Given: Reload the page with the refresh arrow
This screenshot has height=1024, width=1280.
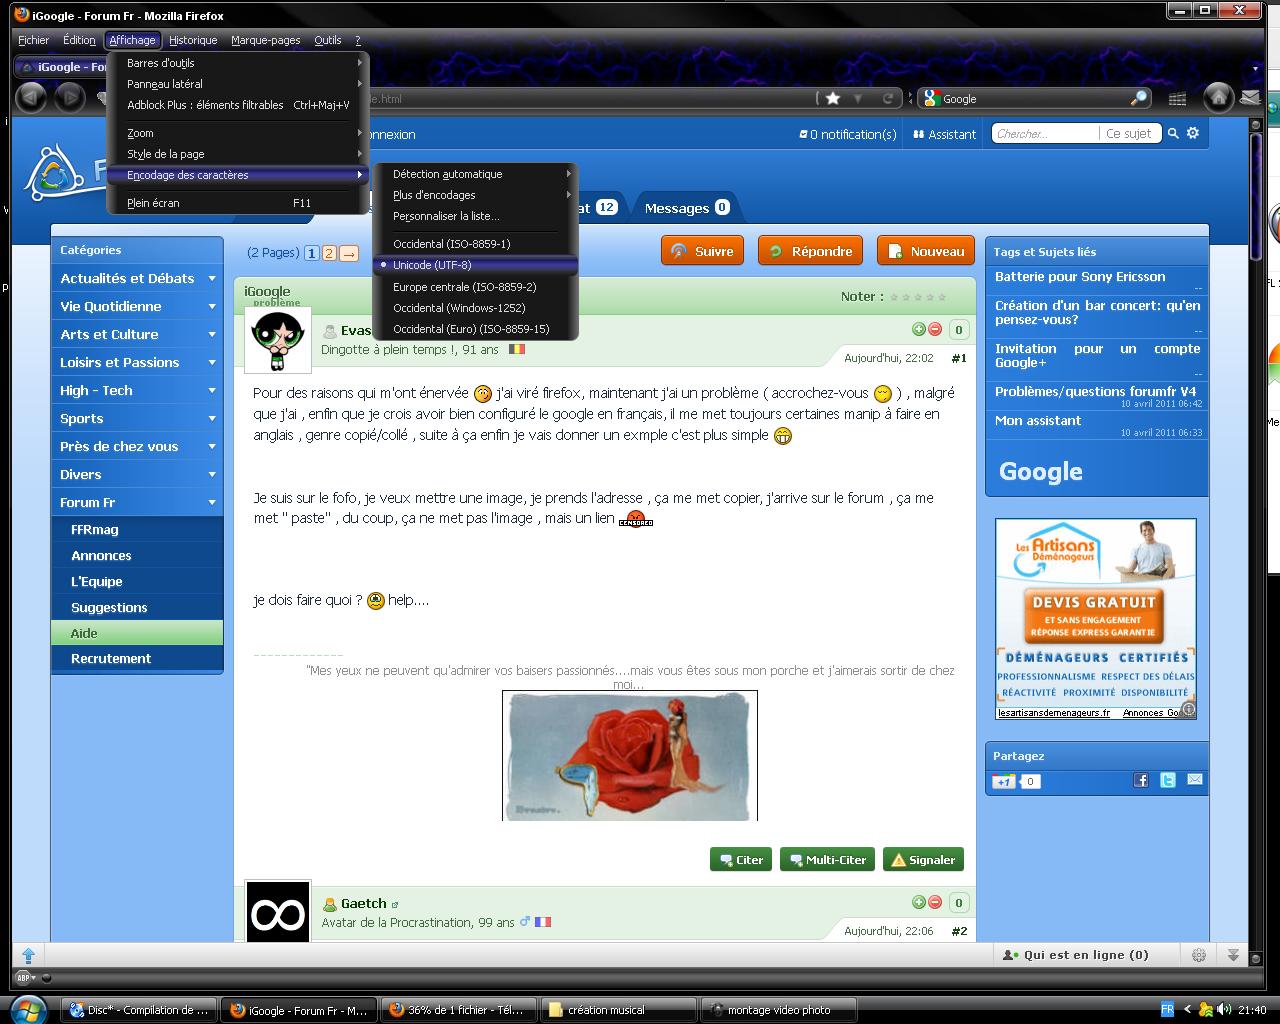Looking at the screenshot, I should pos(887,98).
